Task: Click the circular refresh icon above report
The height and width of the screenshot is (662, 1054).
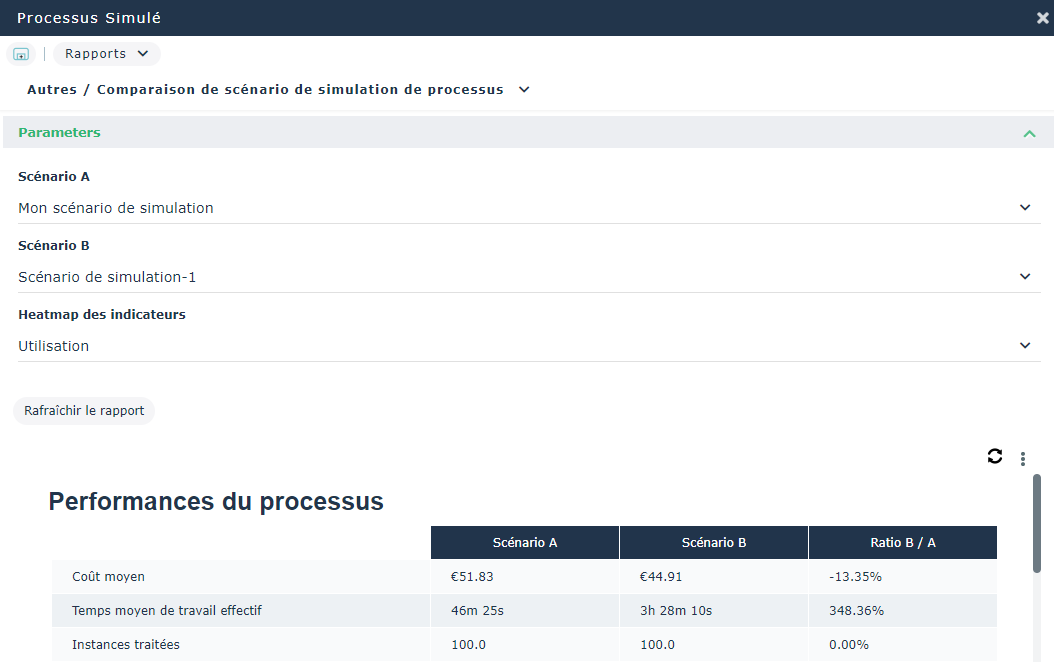Action: click(994, 456)
